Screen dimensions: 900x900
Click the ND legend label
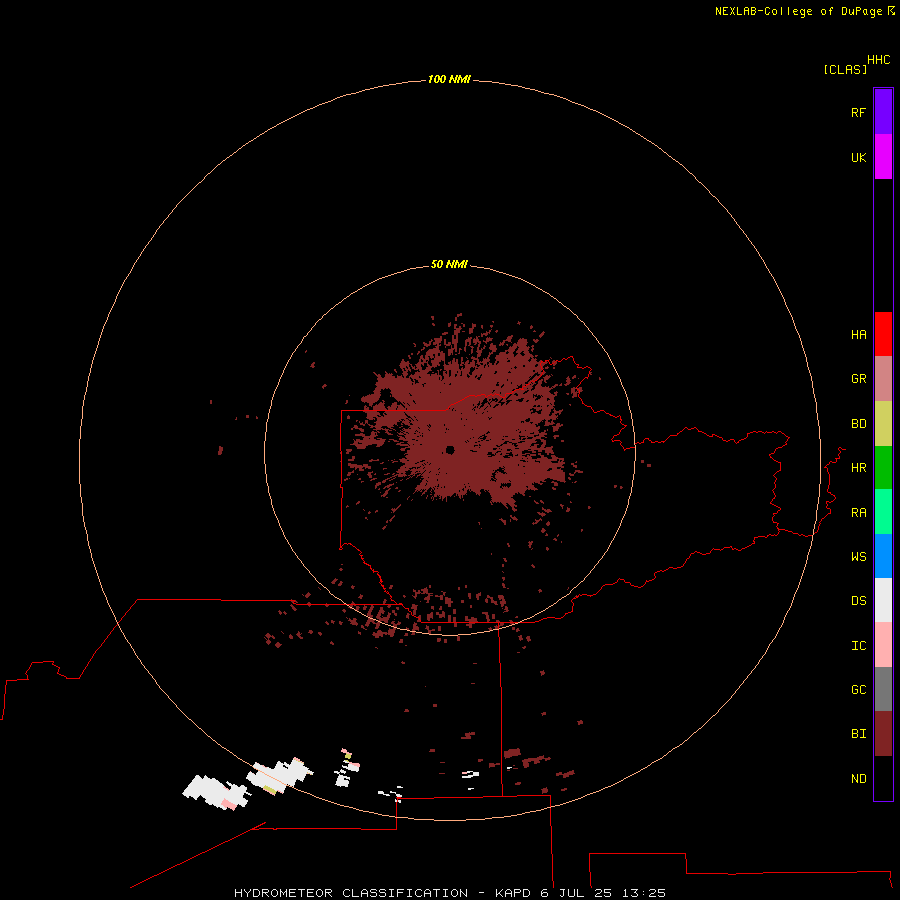(859, 779)
